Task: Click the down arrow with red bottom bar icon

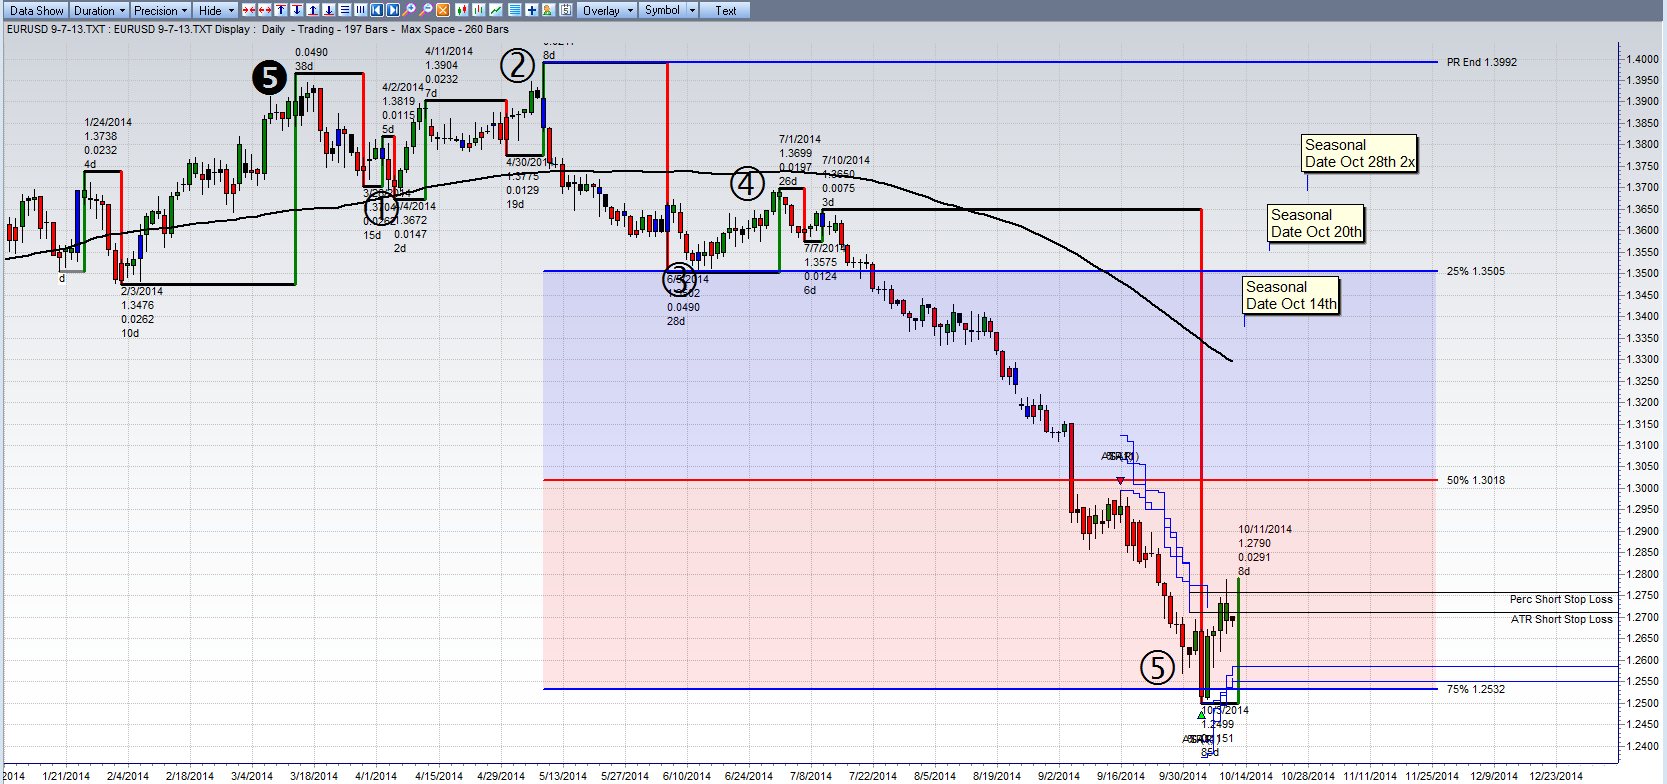Action: point(329,10)
